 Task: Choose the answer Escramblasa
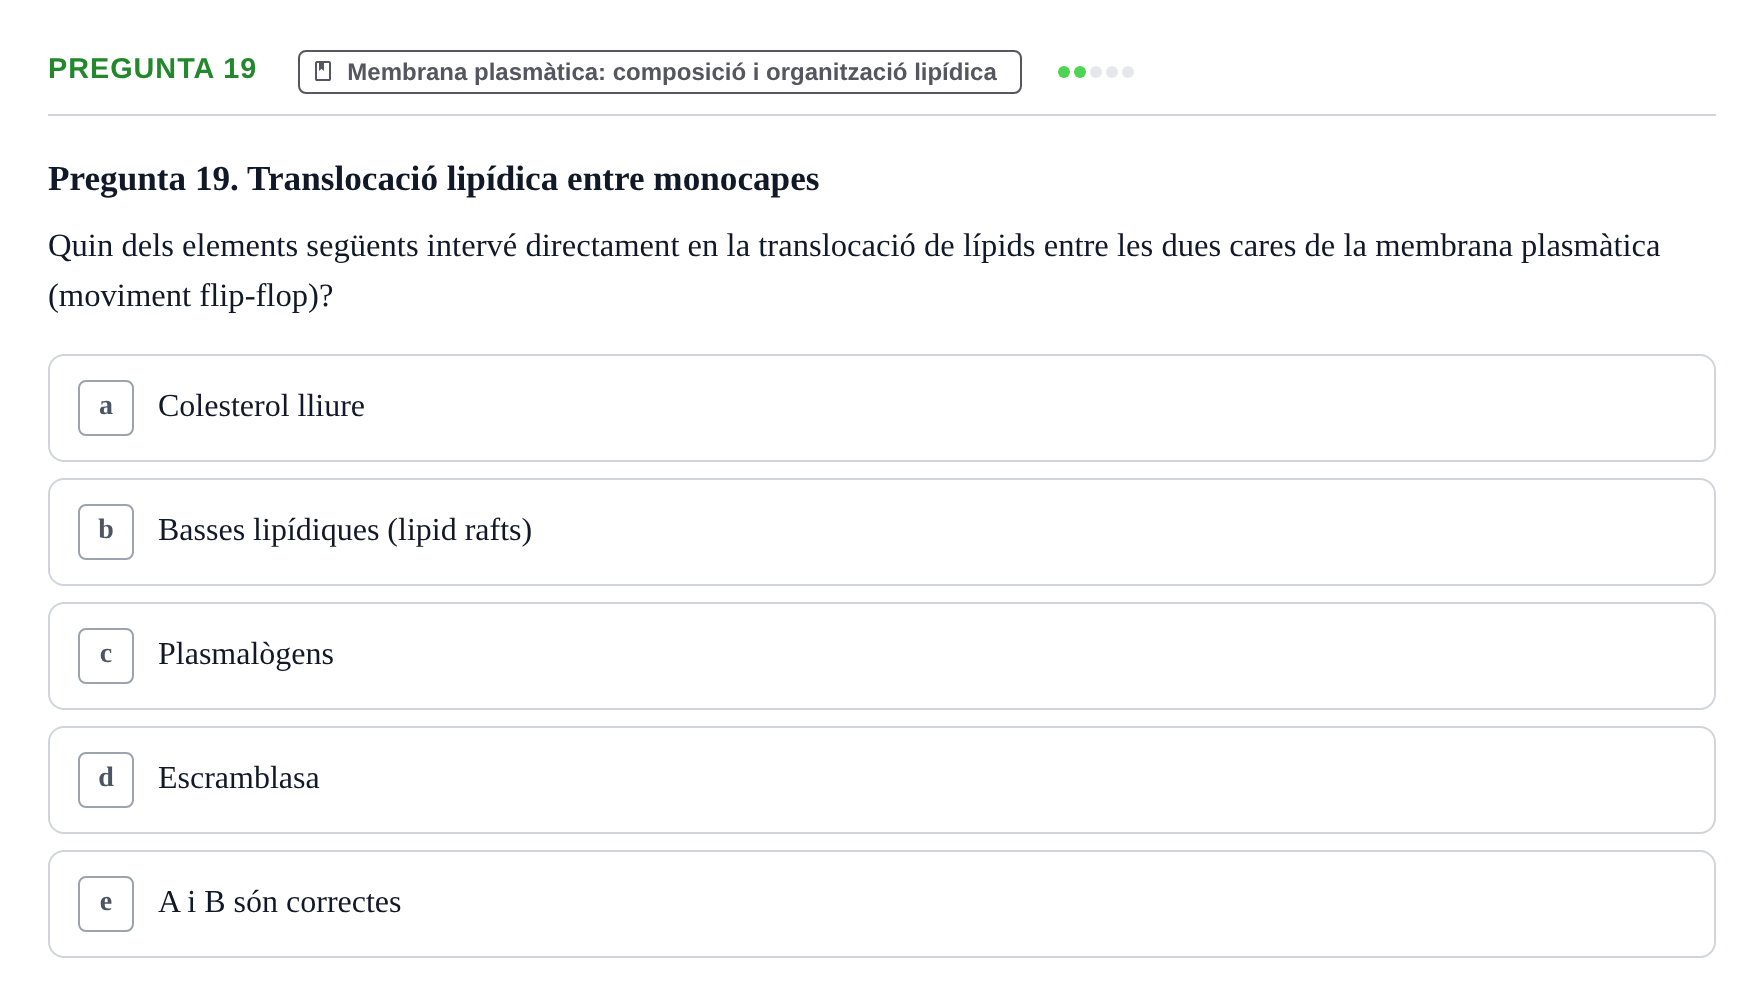[882, 780]
